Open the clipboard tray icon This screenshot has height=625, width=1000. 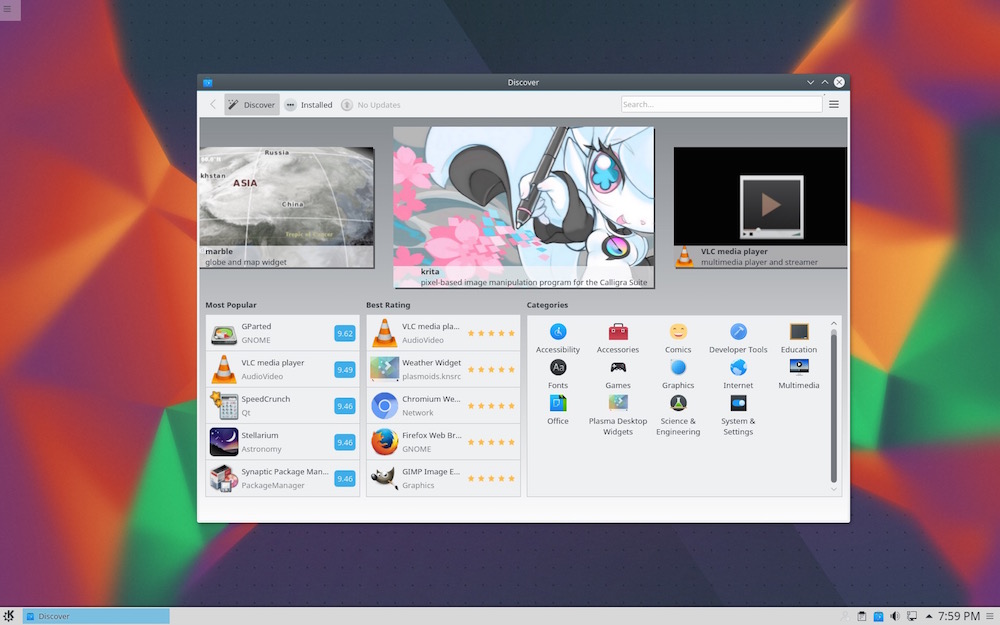point(862,616)
